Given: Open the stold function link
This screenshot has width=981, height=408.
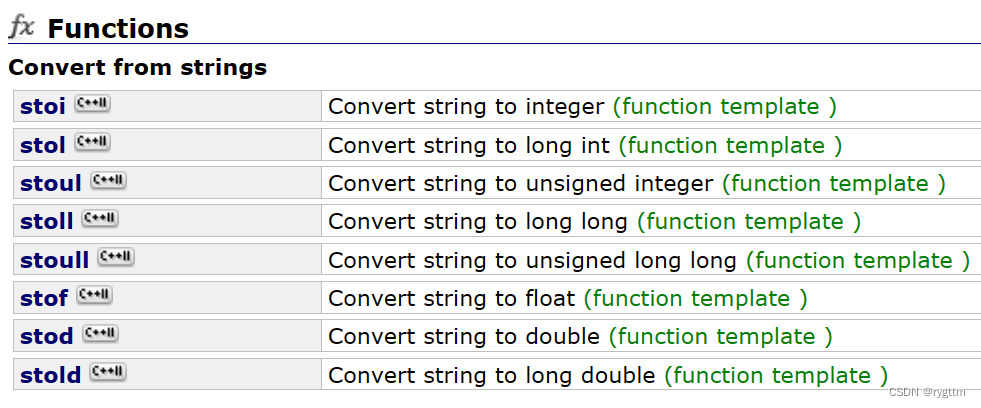Looking at the screenshot, I should (x=51, y=375).
